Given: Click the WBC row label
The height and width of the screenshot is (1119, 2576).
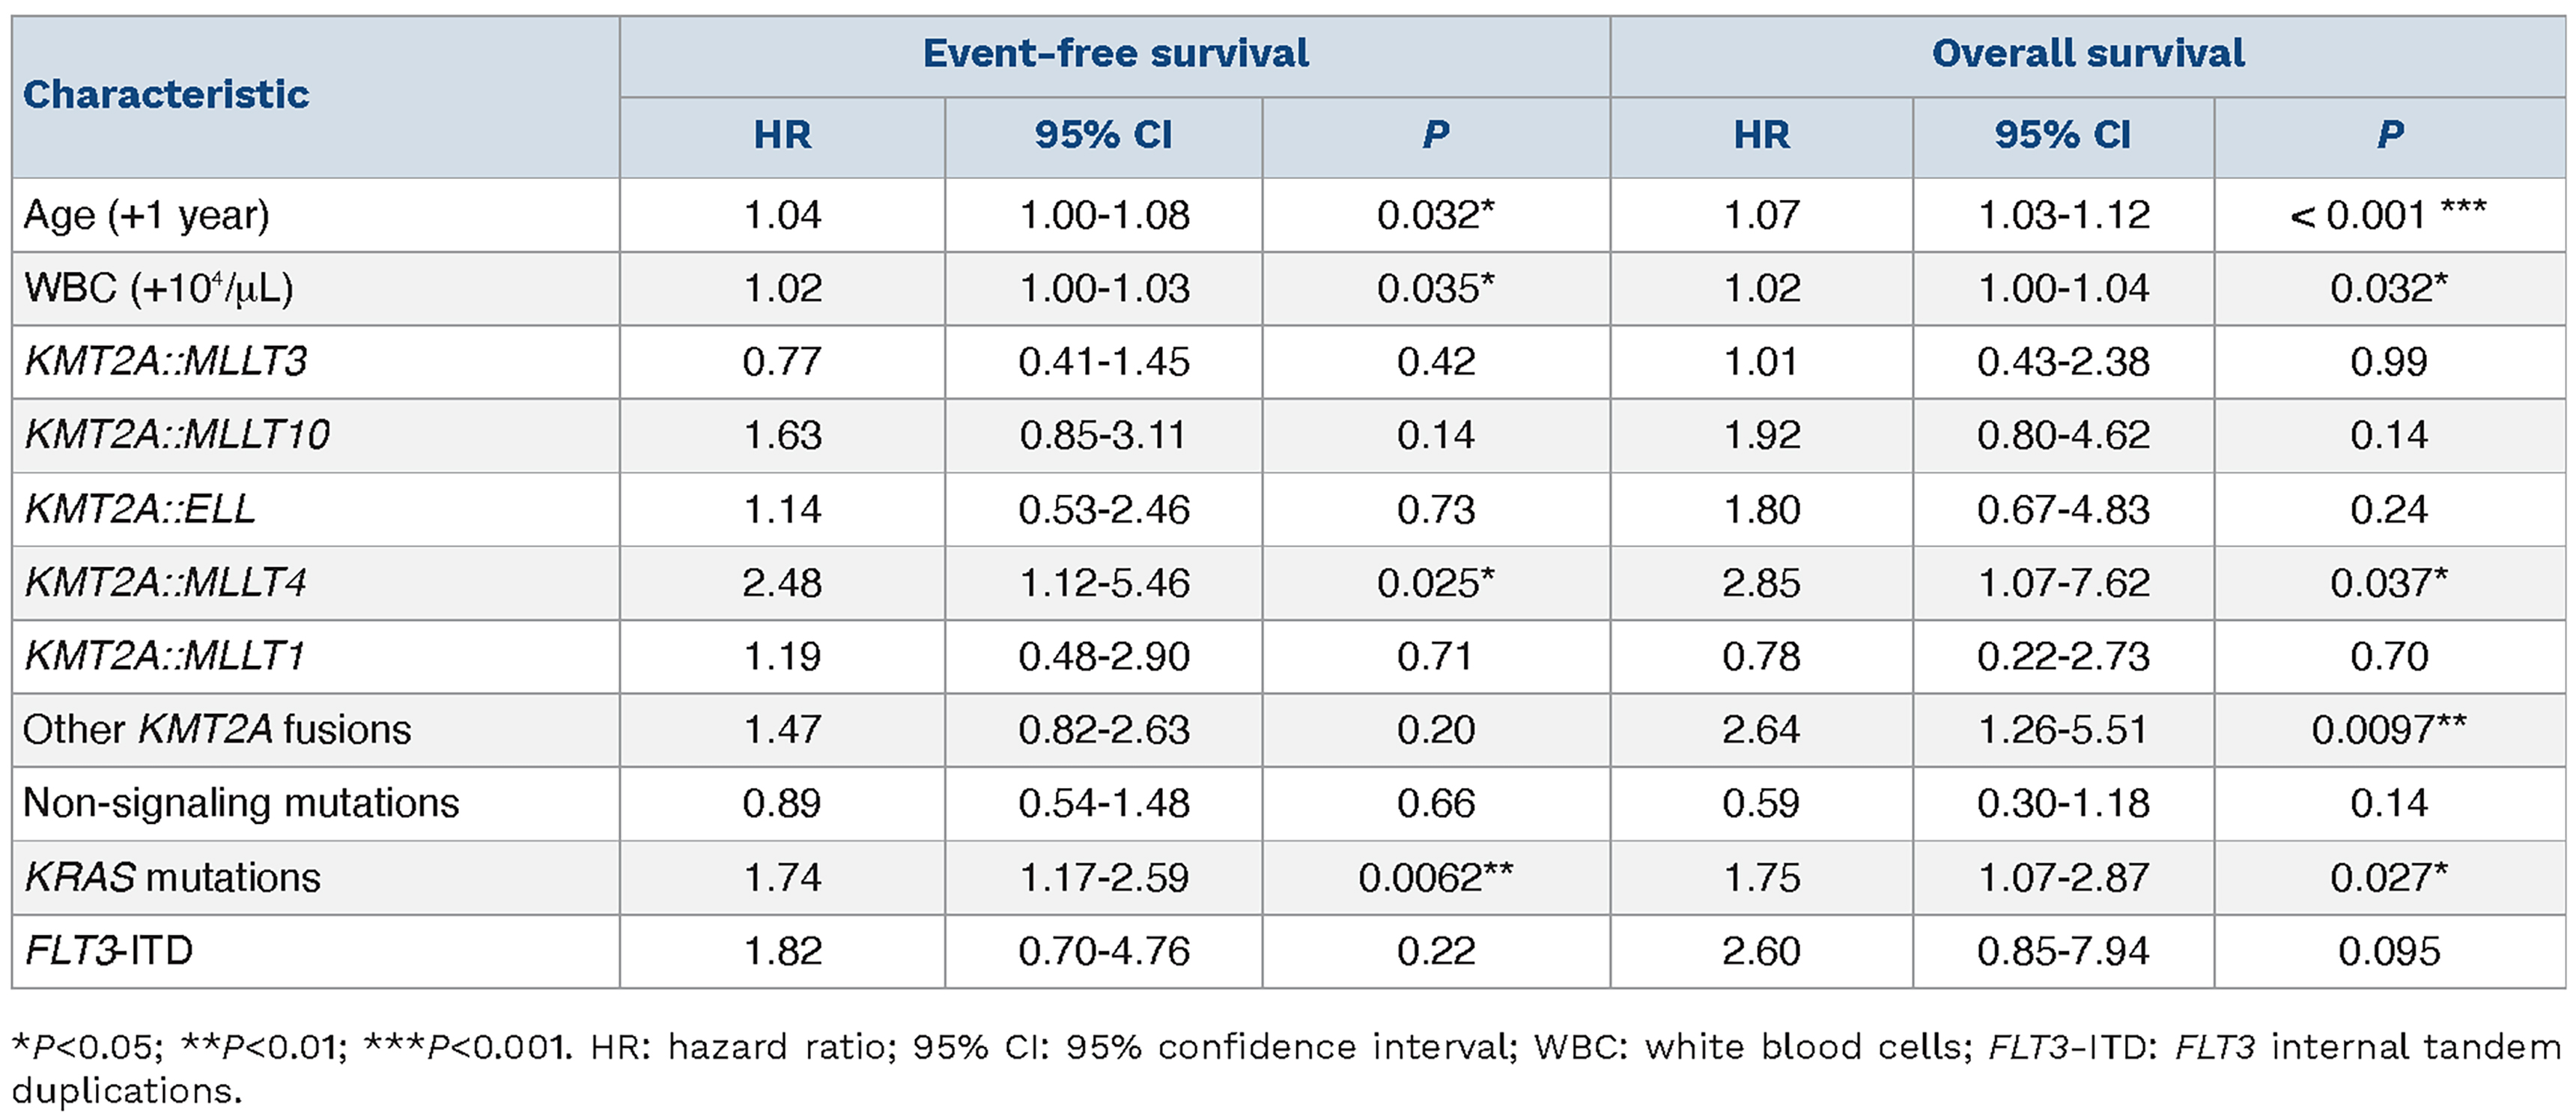Looking at the screenshot, I should click(x=158, y=288).
